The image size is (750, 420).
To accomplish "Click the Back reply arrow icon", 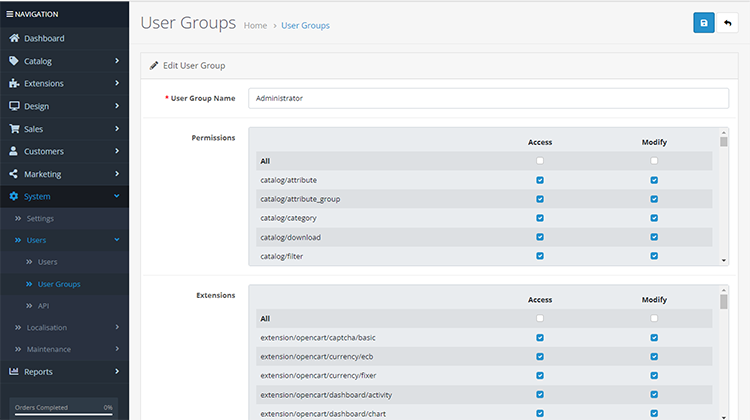I will click(729, 23).
